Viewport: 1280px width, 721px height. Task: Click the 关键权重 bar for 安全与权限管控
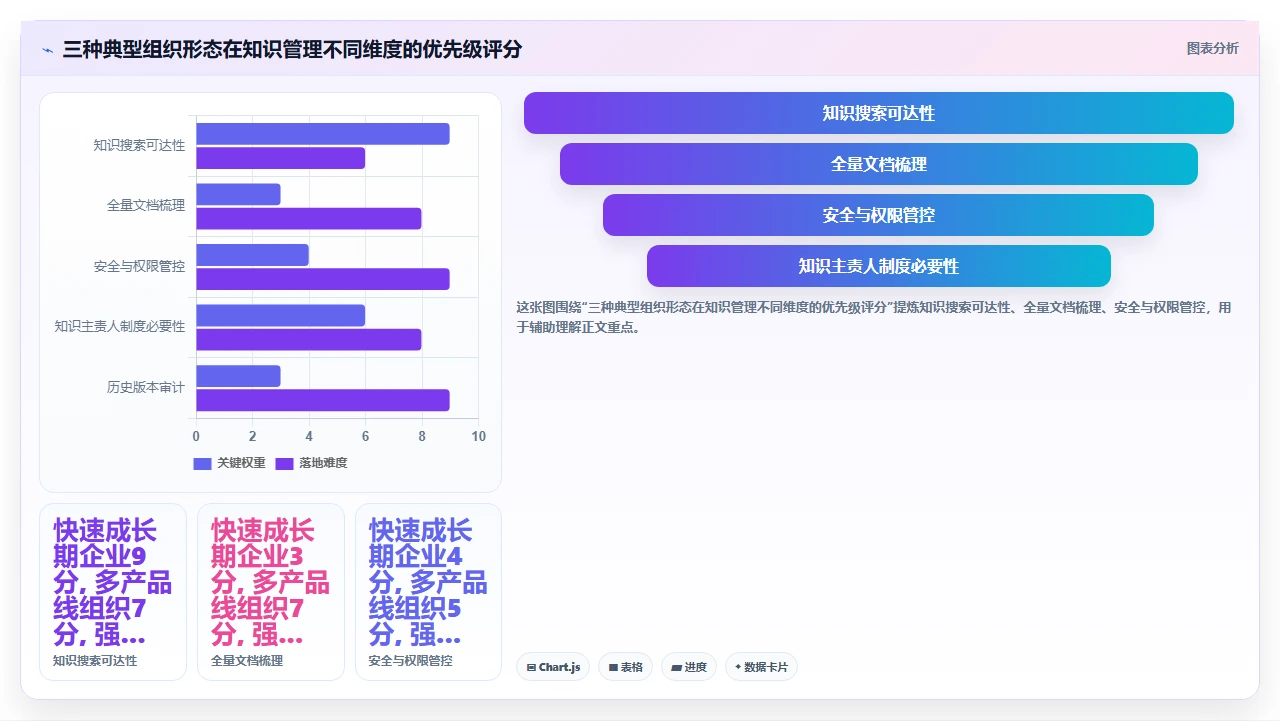[x=252, y=255]
